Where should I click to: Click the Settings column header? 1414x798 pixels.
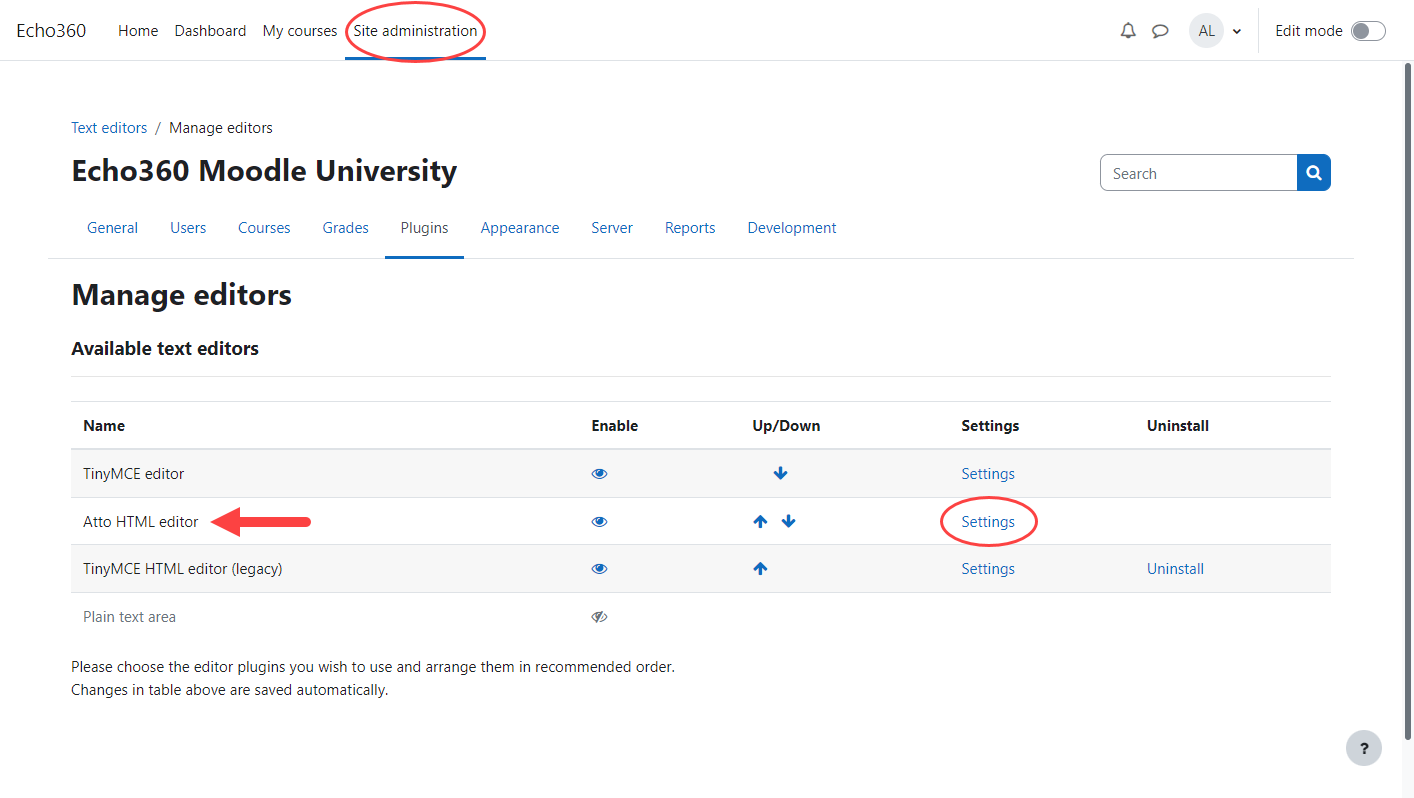[x=990, y=426]
